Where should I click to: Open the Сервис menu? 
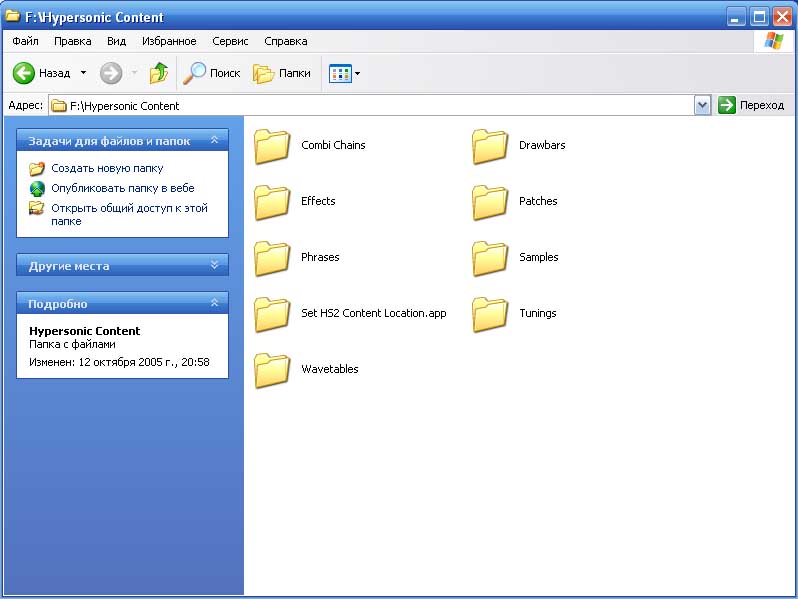coord(230,41)
